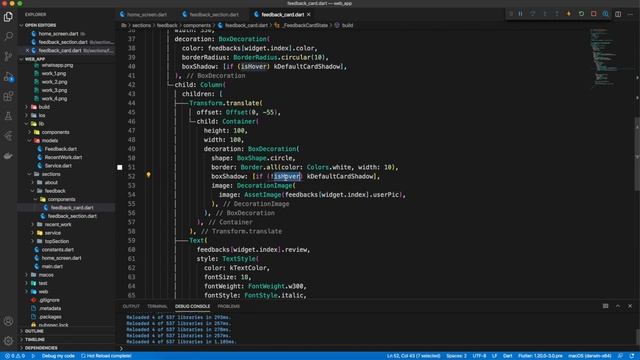This screenshot has width=640, height=360.
Task: Click the Dart language mode indicator
Action: [507, 356]
